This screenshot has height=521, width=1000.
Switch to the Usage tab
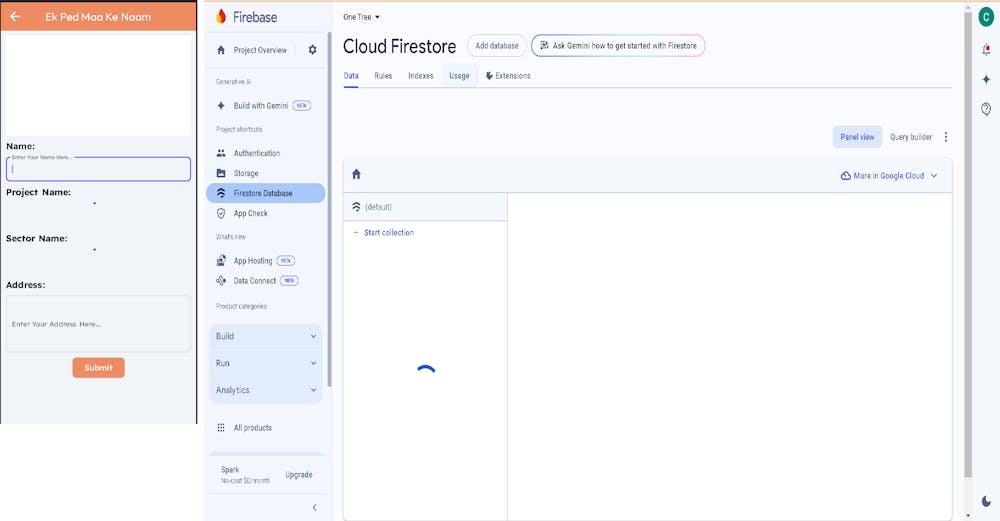(459, 75)
